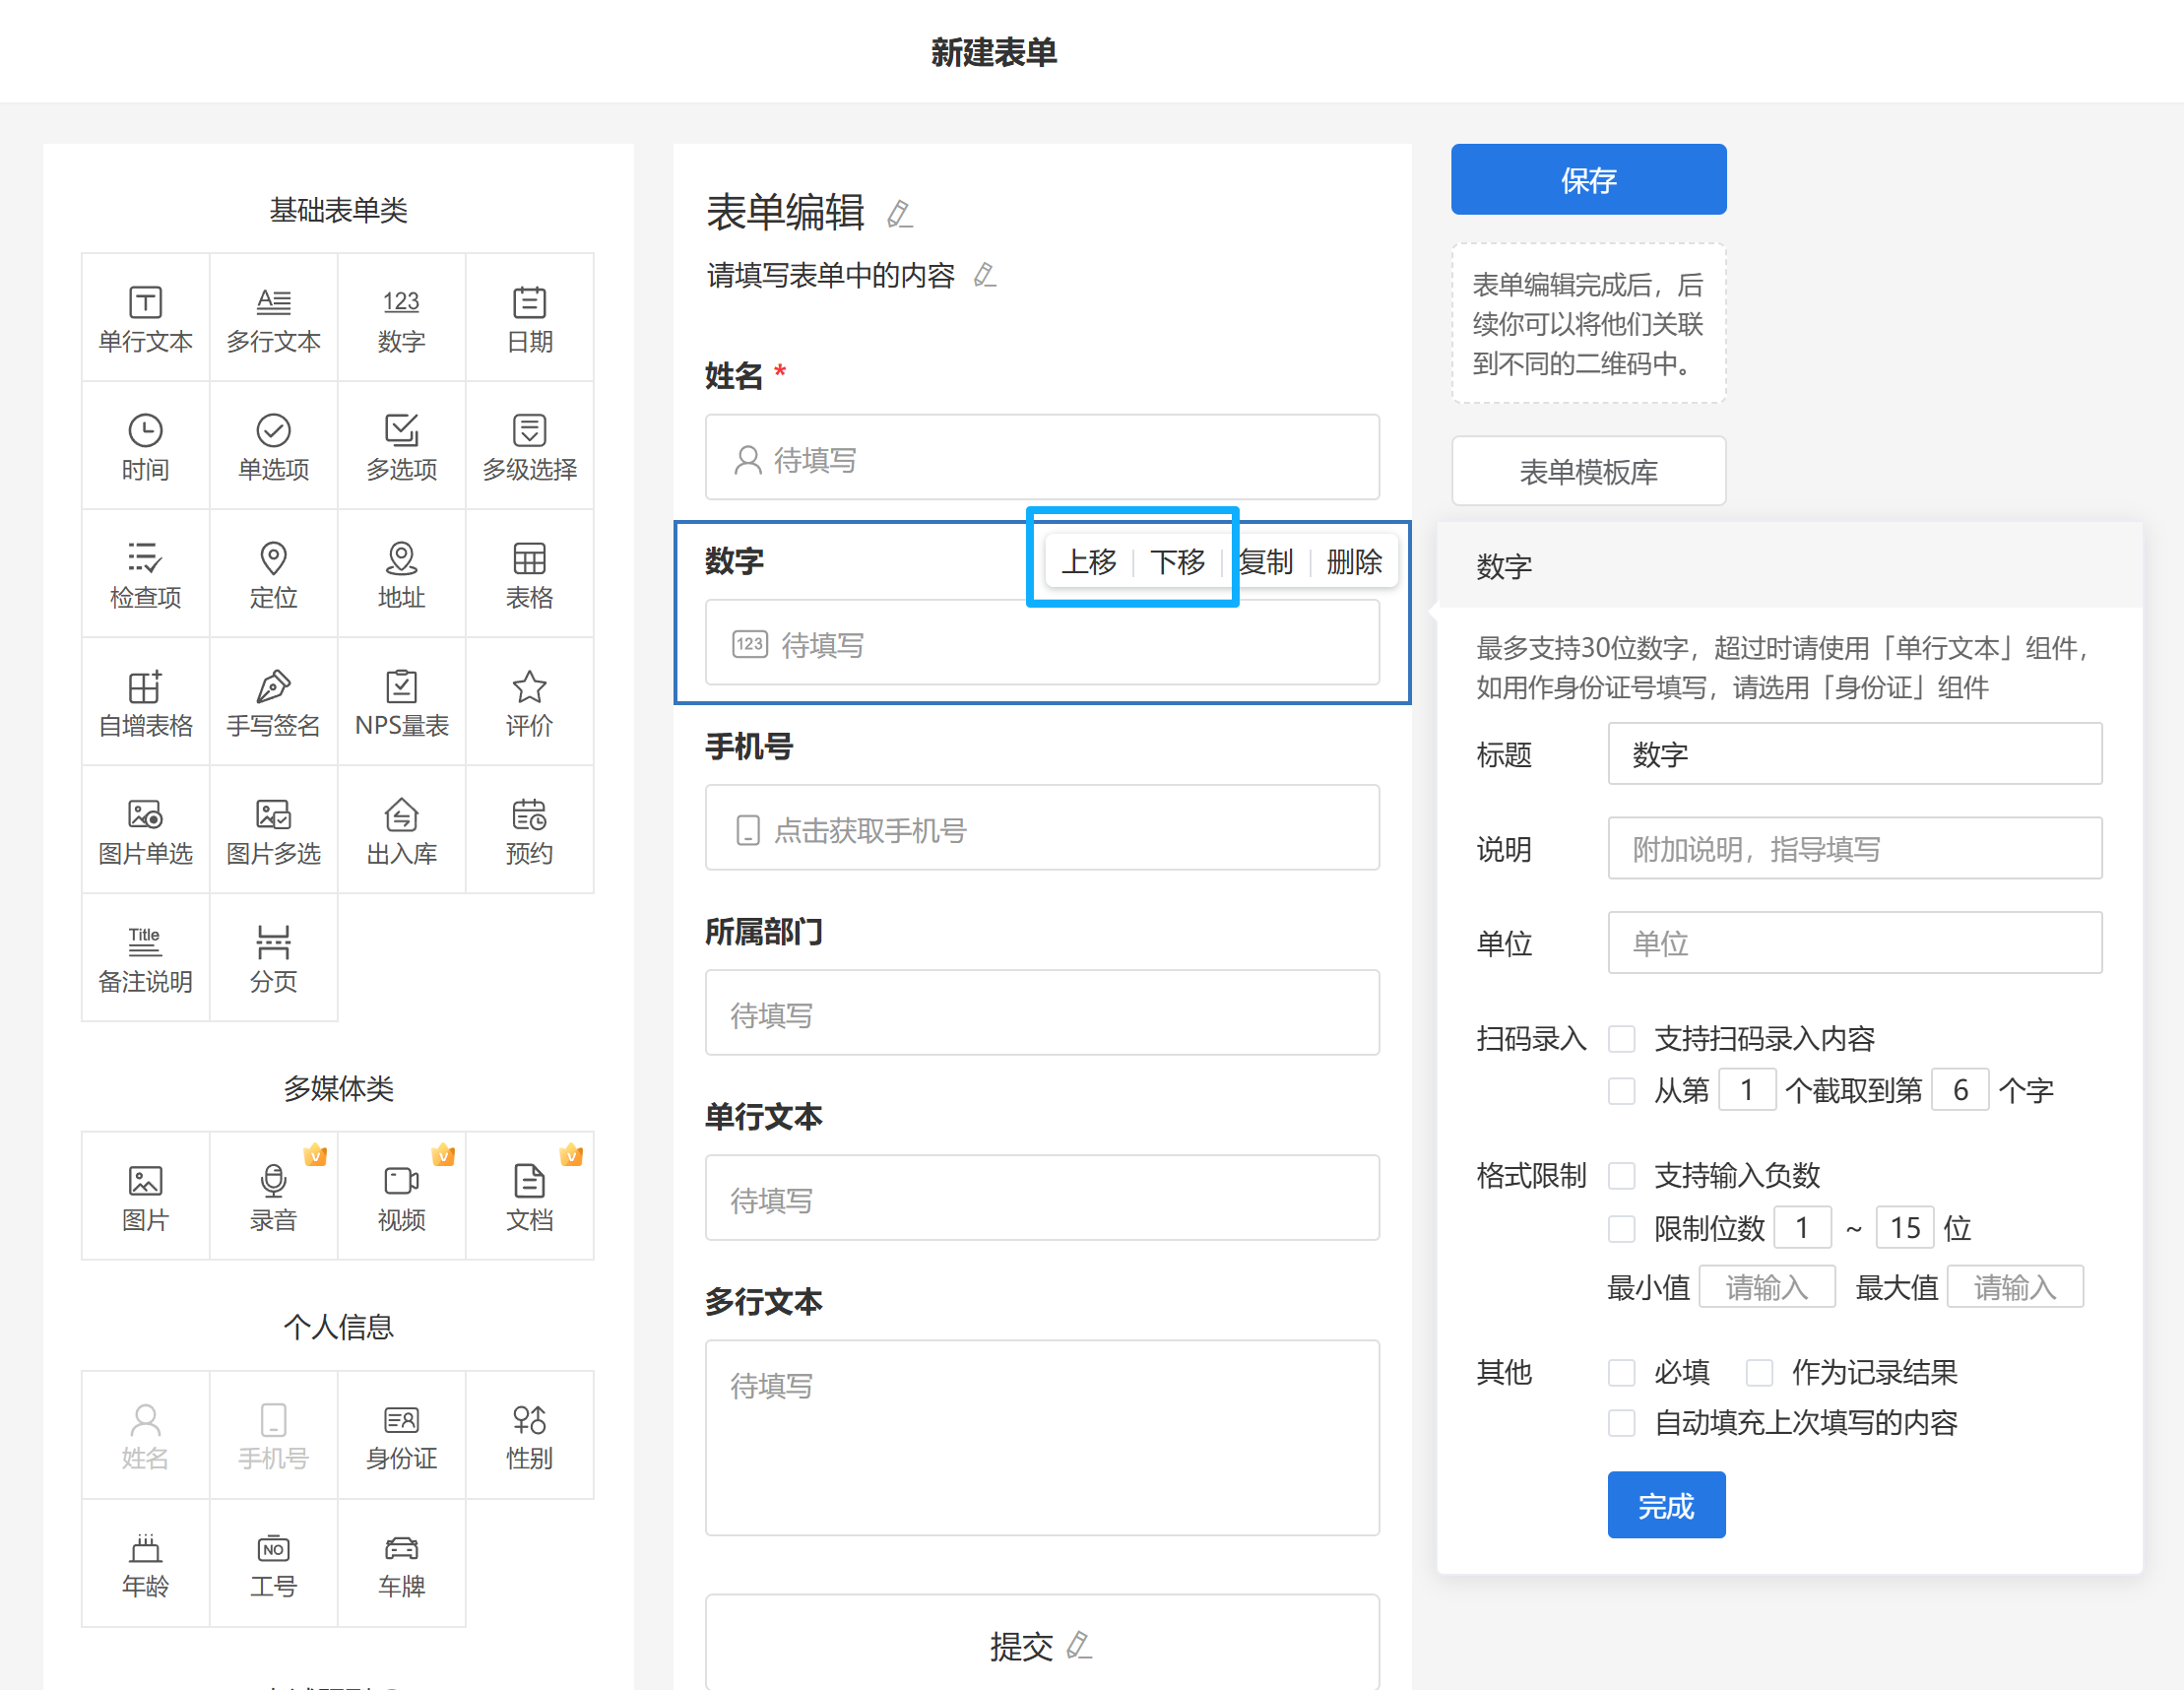Check the 支持输入负数 option
The height and width of the screenshot is (1690, 2184).
[1621, 1176]
